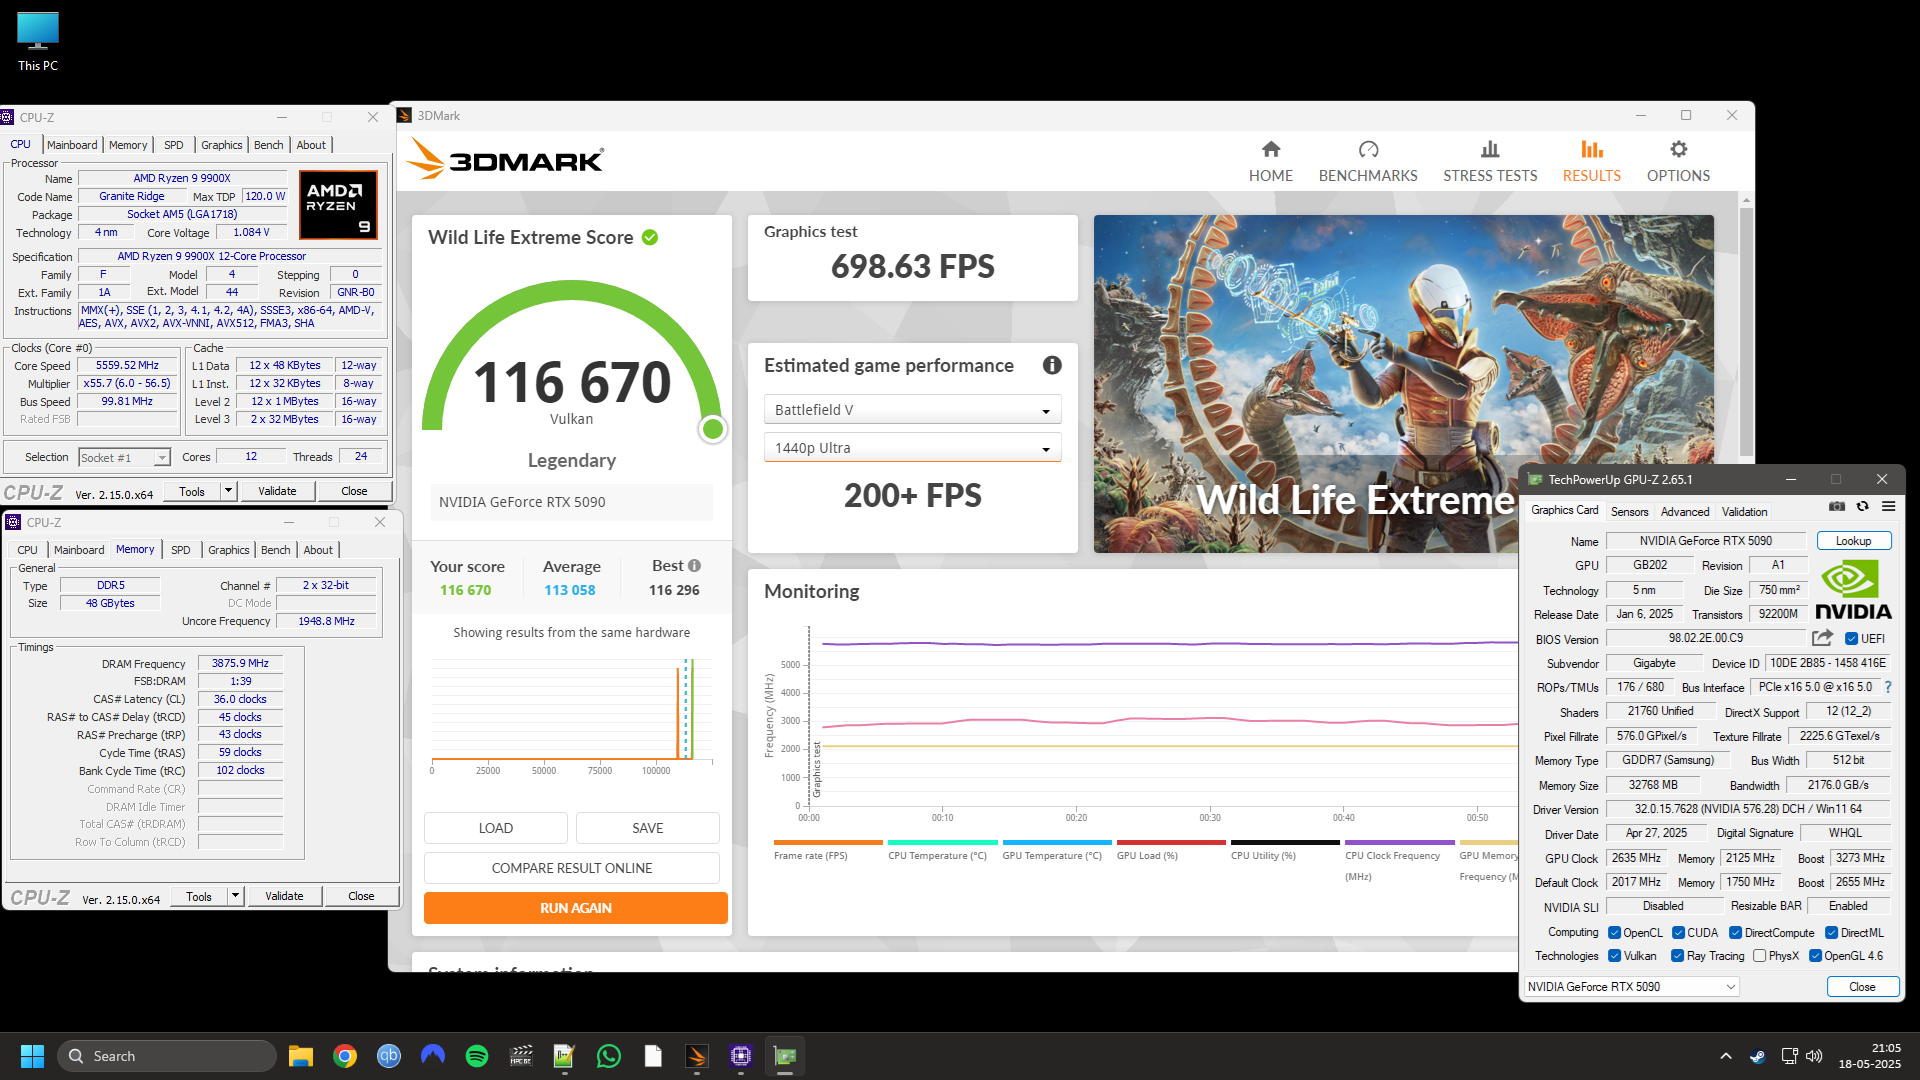1920x1080 pixels.
Task: Open the Validation tab in GPU-Z
Action: point(1744,511)
